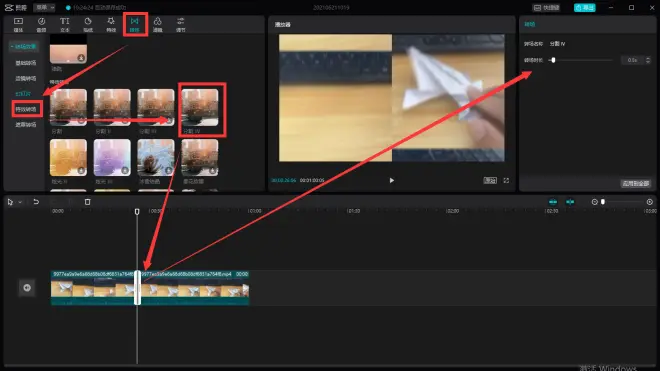The width and height of the screenshot is (660, 371).
Task: Toggle the main track magnet snapping icon
Action: [553, 202]
